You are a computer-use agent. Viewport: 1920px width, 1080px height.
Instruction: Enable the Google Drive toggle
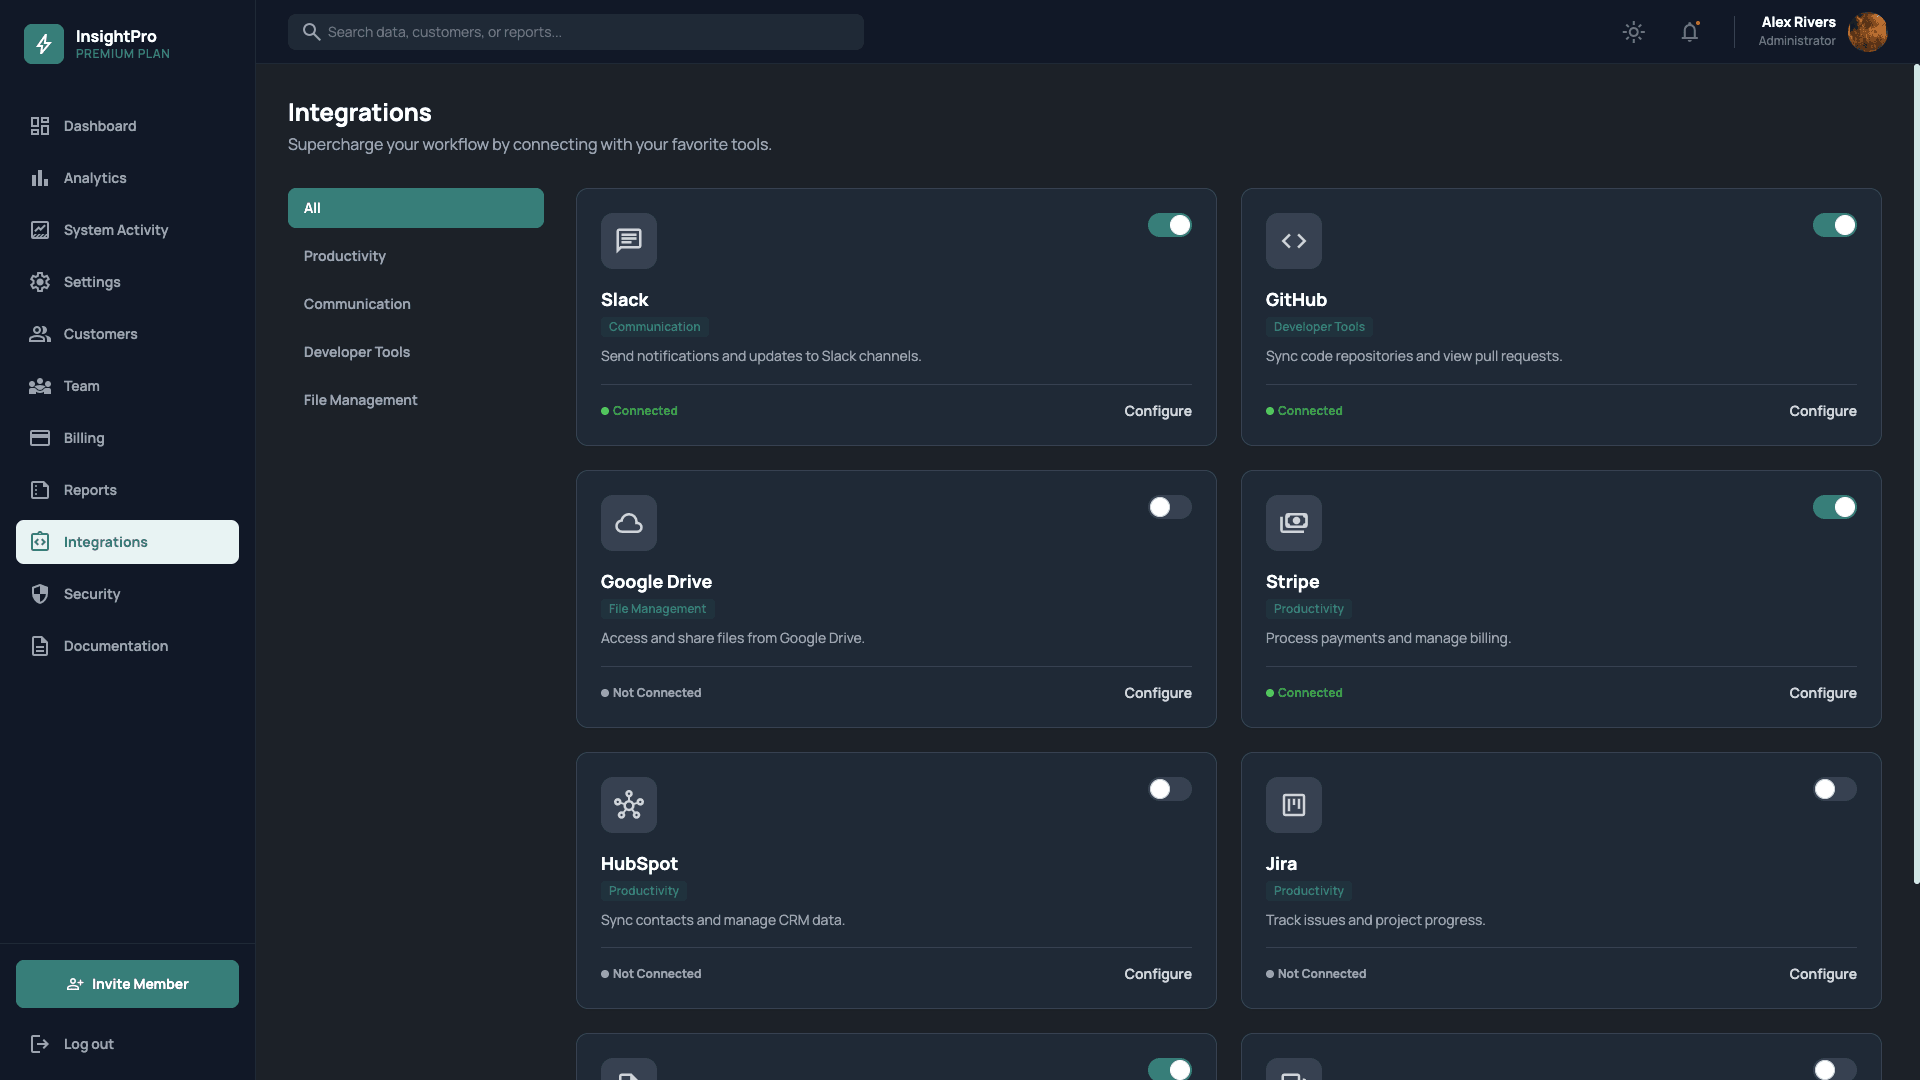click(x=1170, y=507)
